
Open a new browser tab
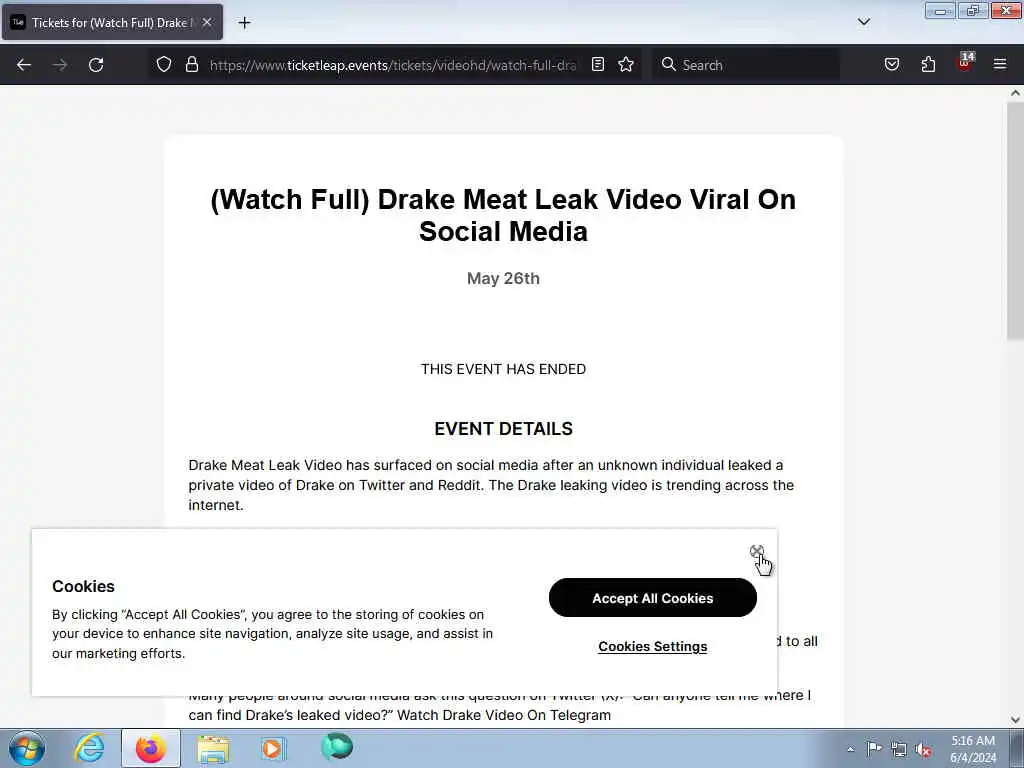coord(244,23)
